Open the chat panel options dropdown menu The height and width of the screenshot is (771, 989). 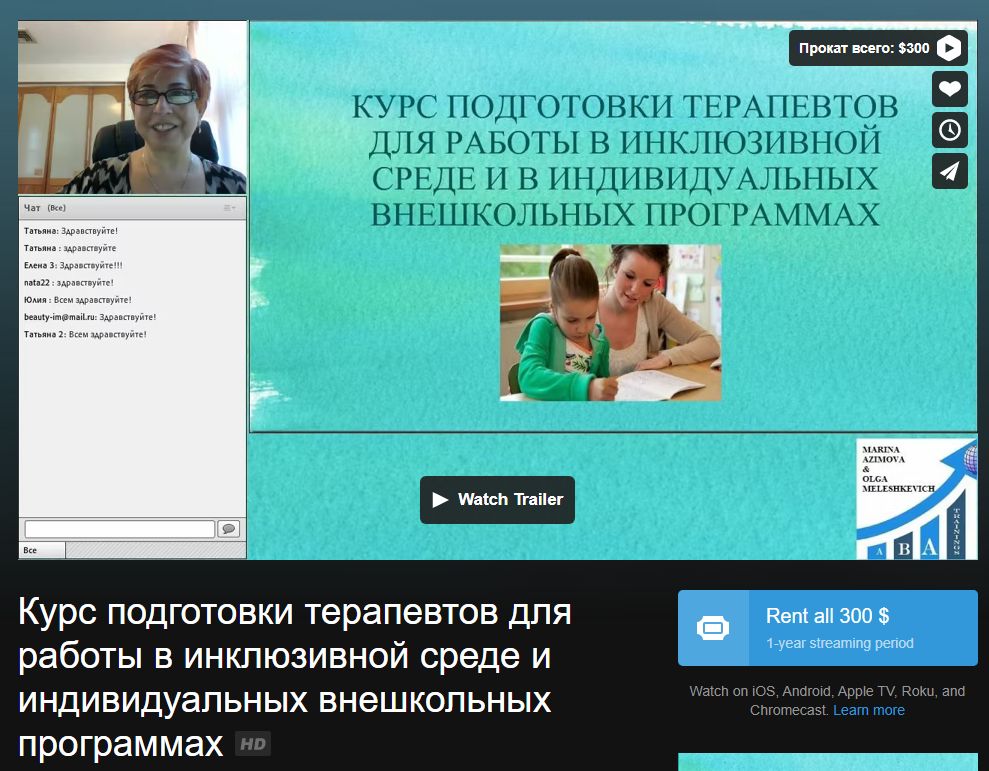pyautogui.click(x=229, y=208)
